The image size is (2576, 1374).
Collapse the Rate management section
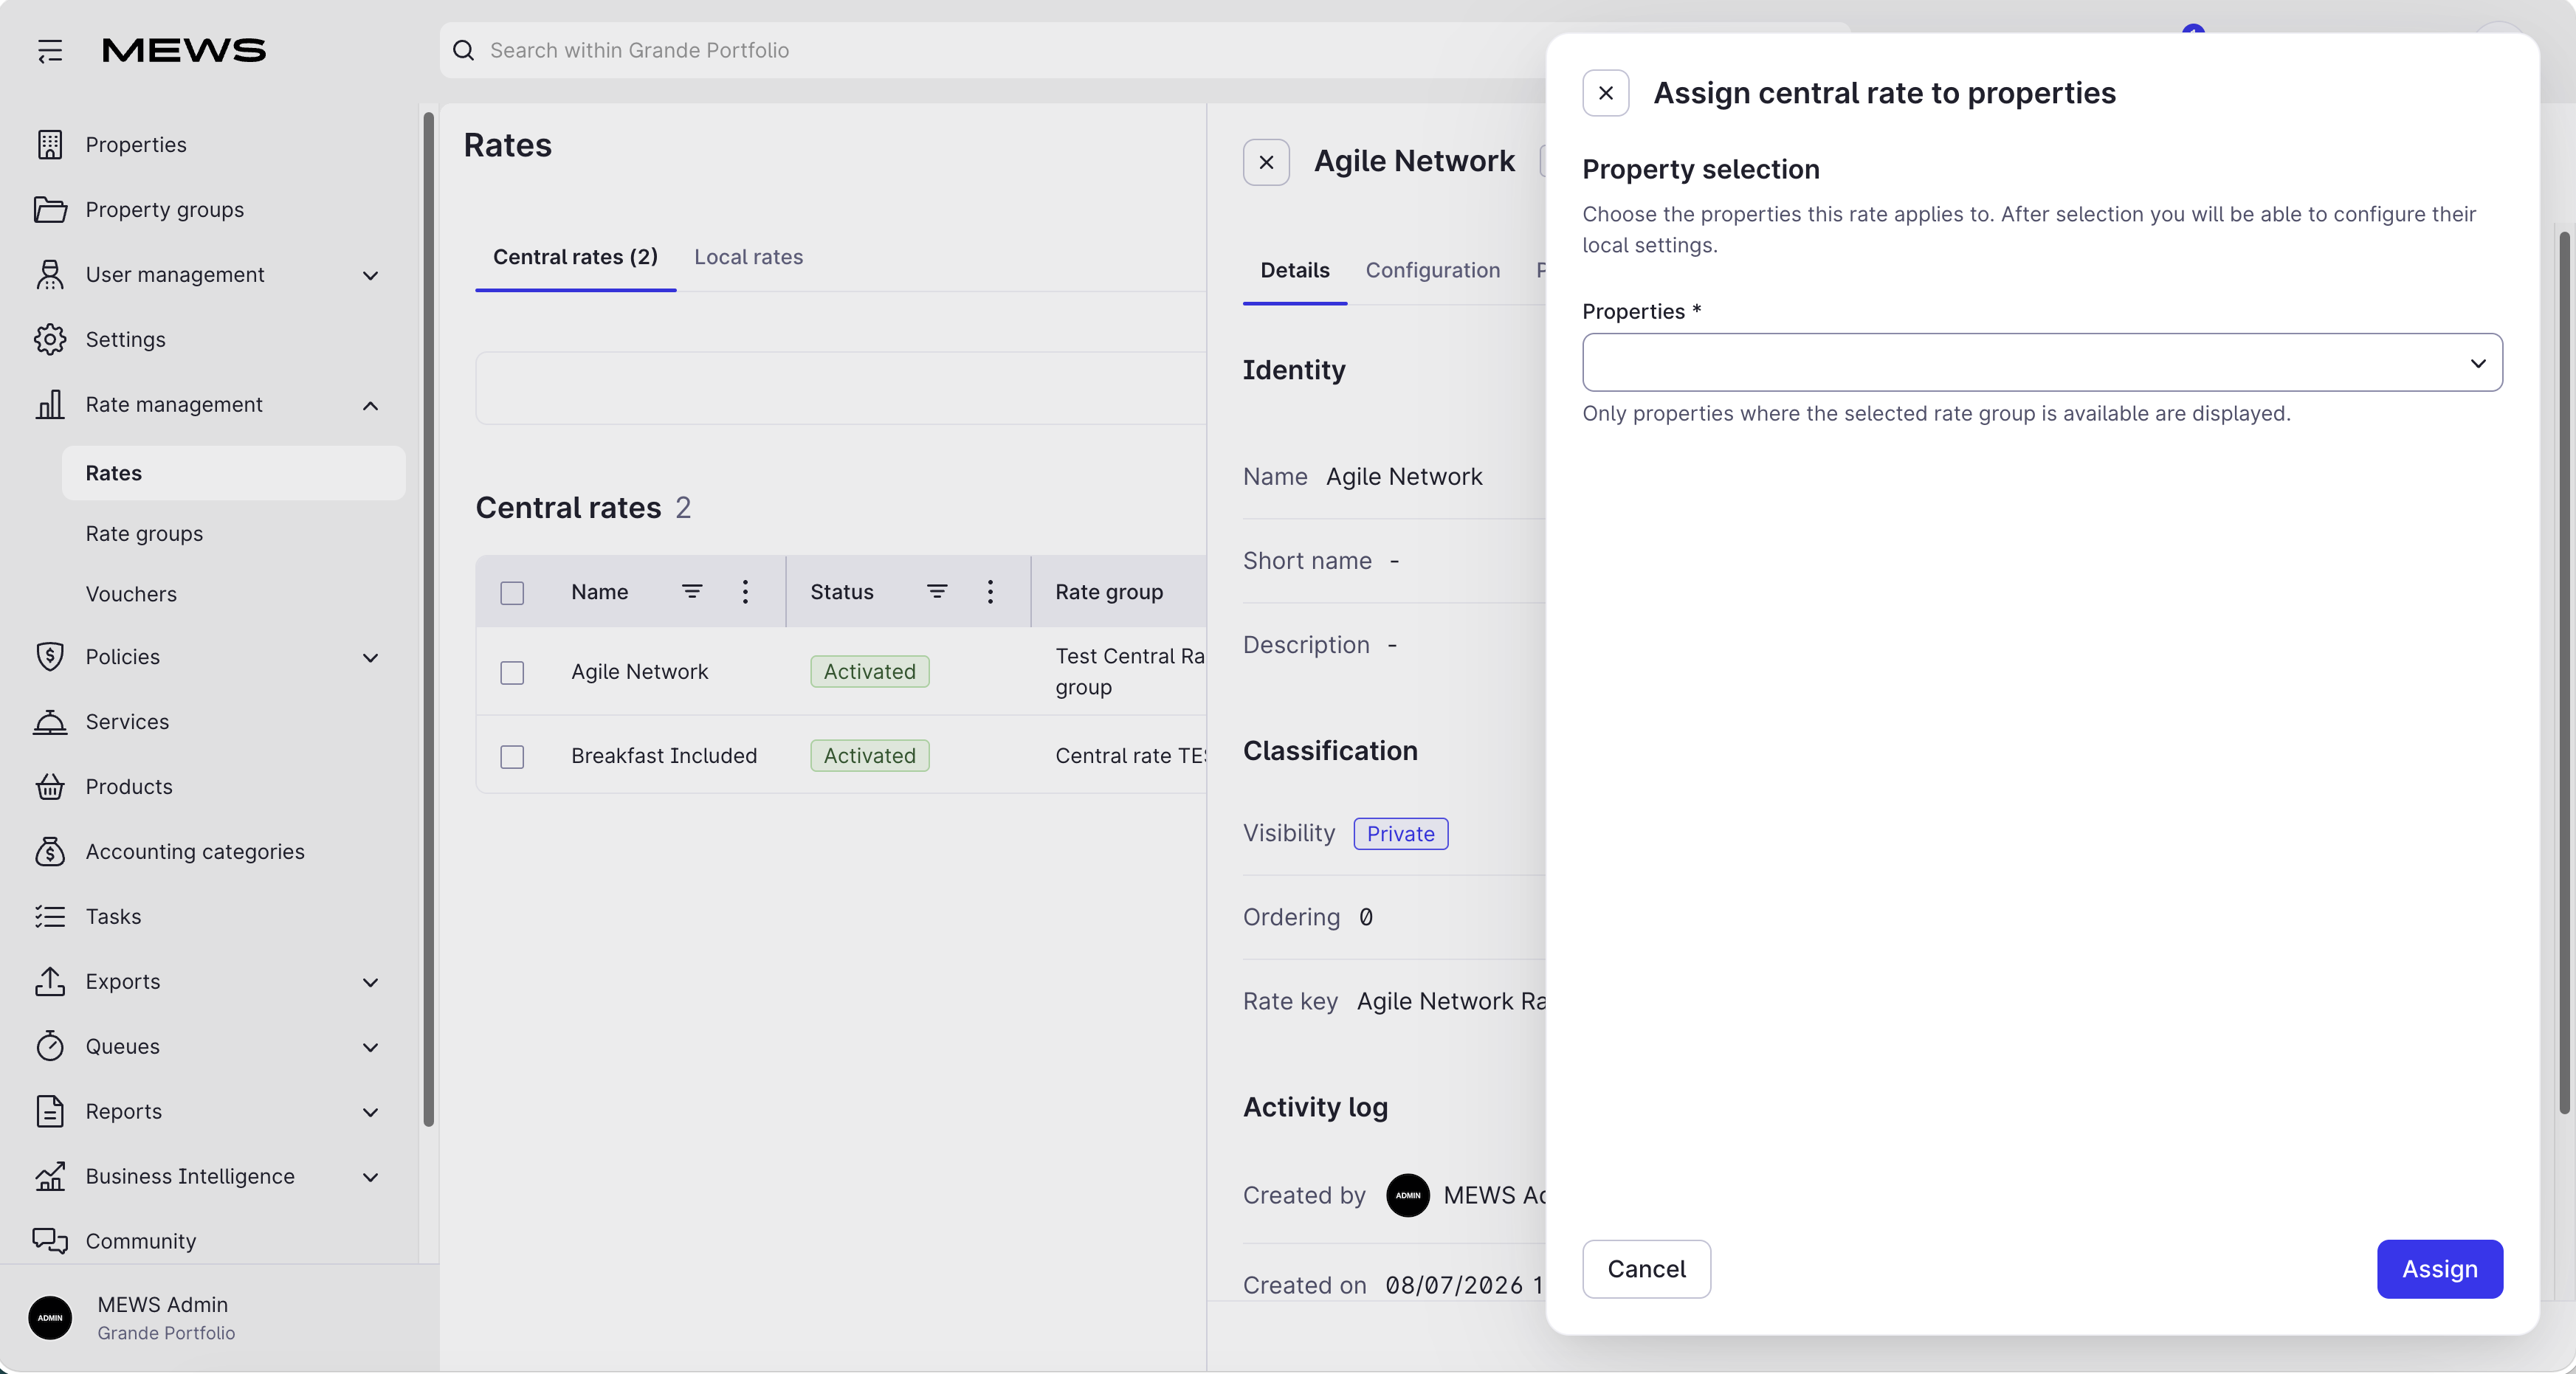click(x=370, y=405)
